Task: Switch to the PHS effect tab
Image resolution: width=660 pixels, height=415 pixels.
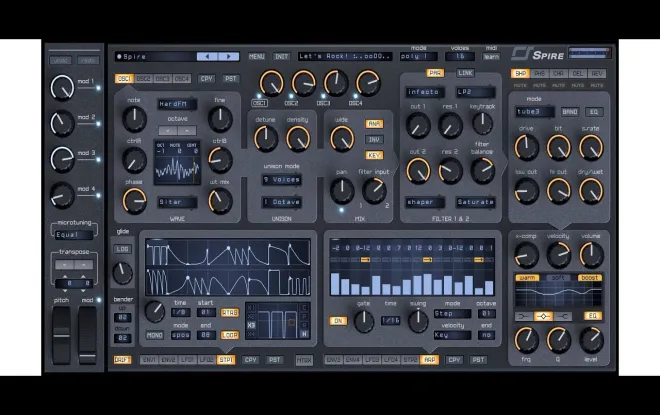Action: pyautogui.click(x=539, y=74)
